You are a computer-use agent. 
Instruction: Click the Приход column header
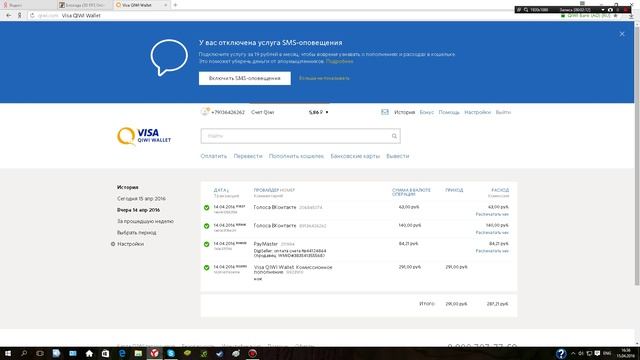click(x=454, y=190)
